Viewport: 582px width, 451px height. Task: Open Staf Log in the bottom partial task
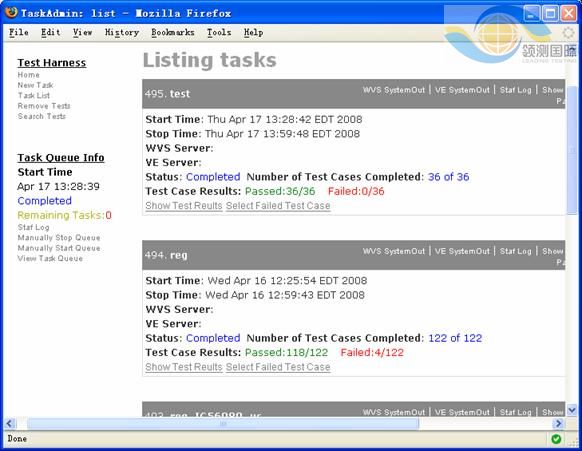tap(516, 412)
